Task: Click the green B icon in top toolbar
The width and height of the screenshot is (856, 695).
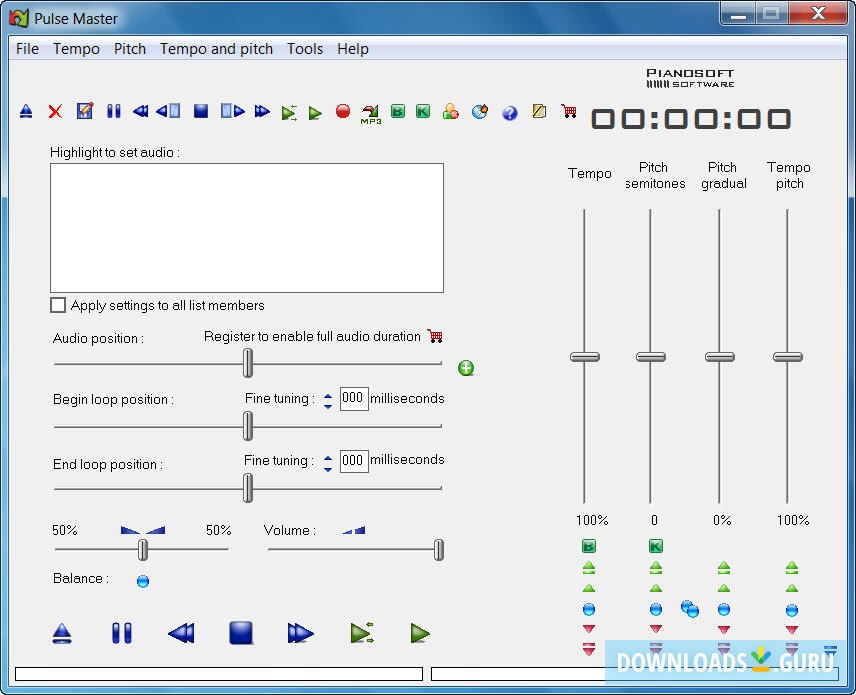Action: pos(398,111)
